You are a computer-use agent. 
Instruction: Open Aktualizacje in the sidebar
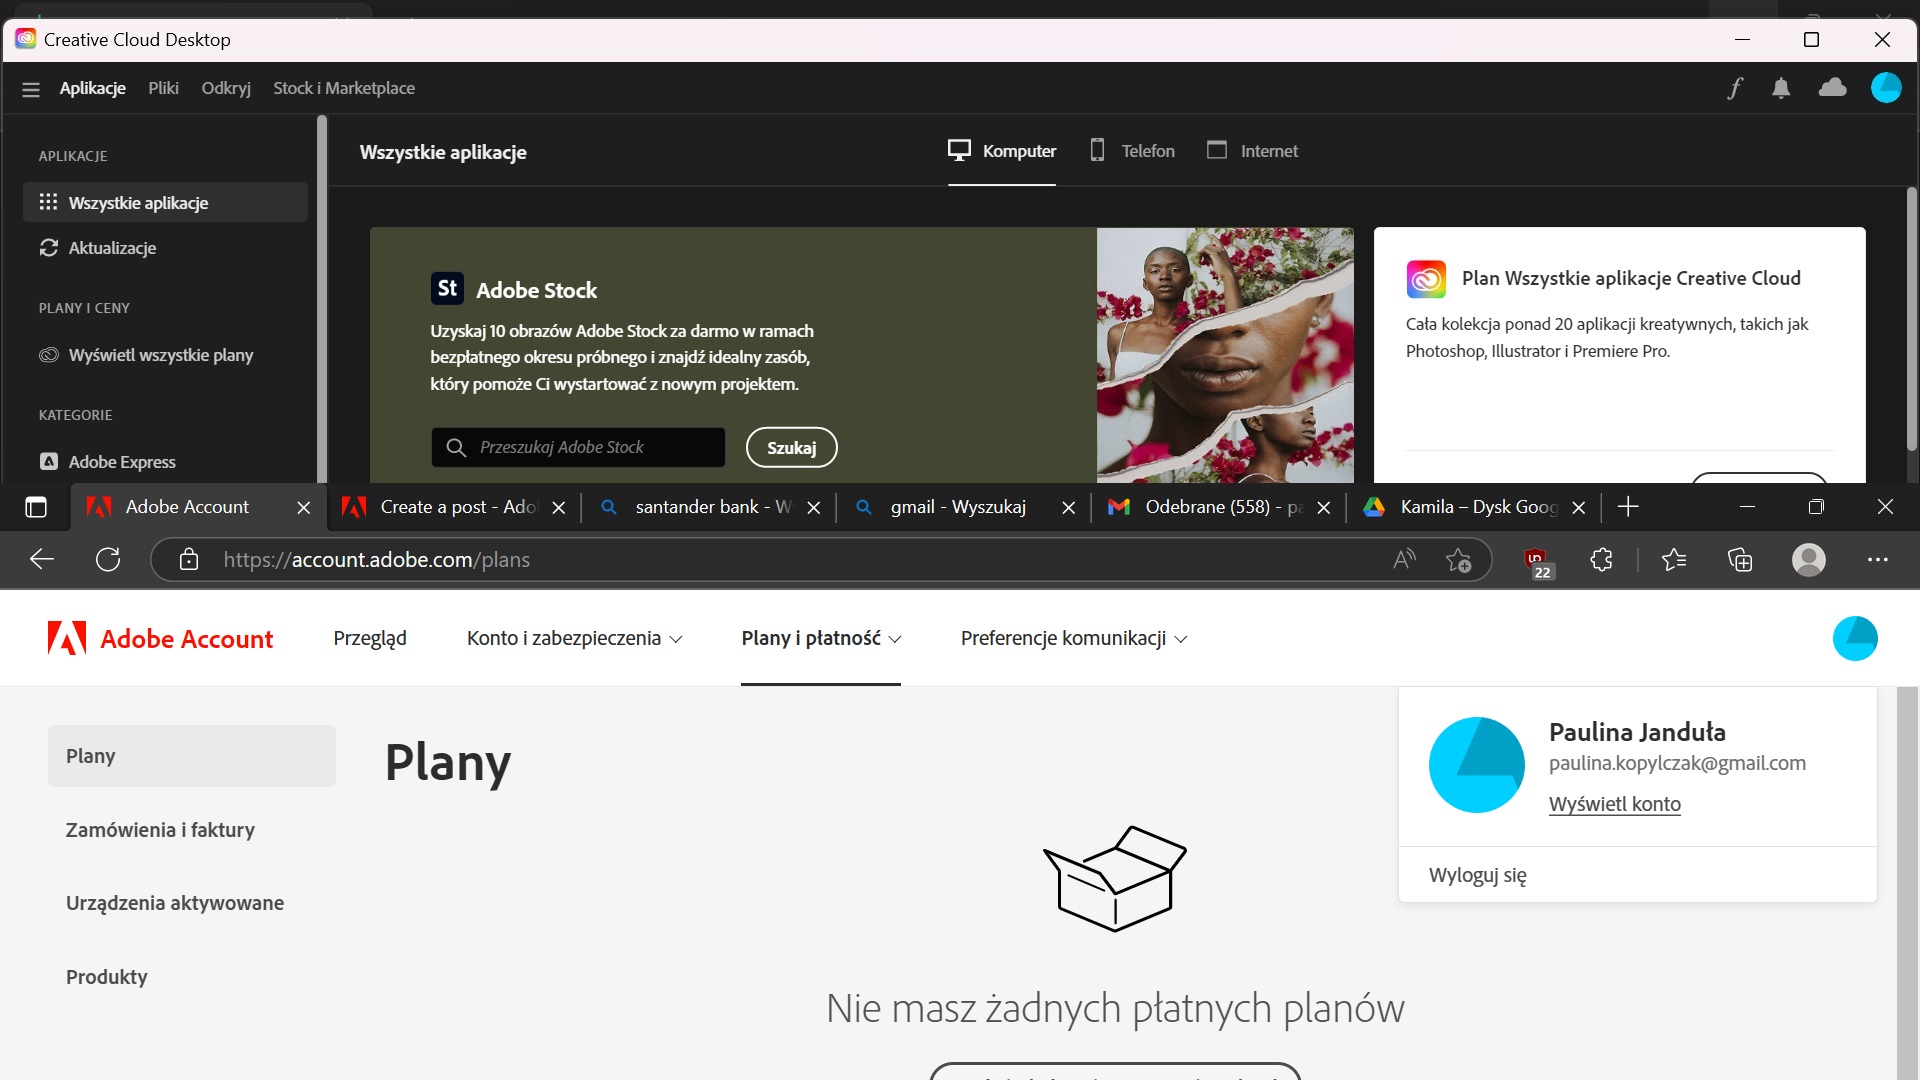coord(111,248)
